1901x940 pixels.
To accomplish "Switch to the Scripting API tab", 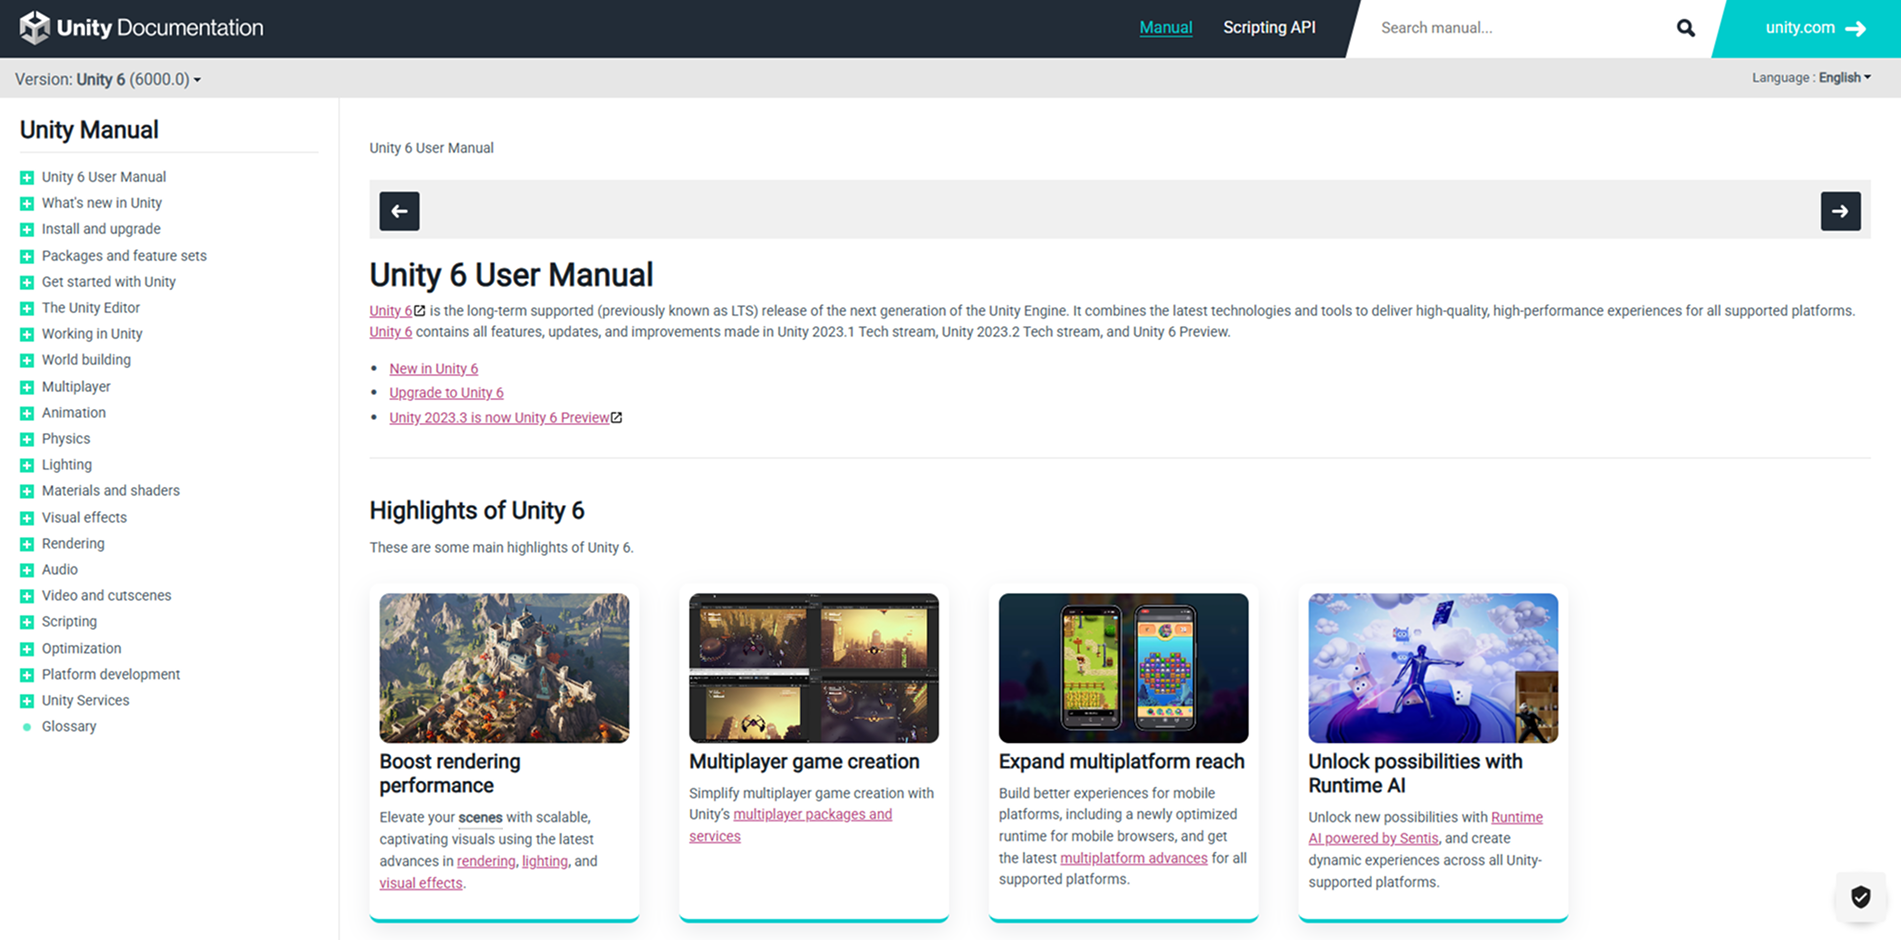I will [x=1269, y=28].
